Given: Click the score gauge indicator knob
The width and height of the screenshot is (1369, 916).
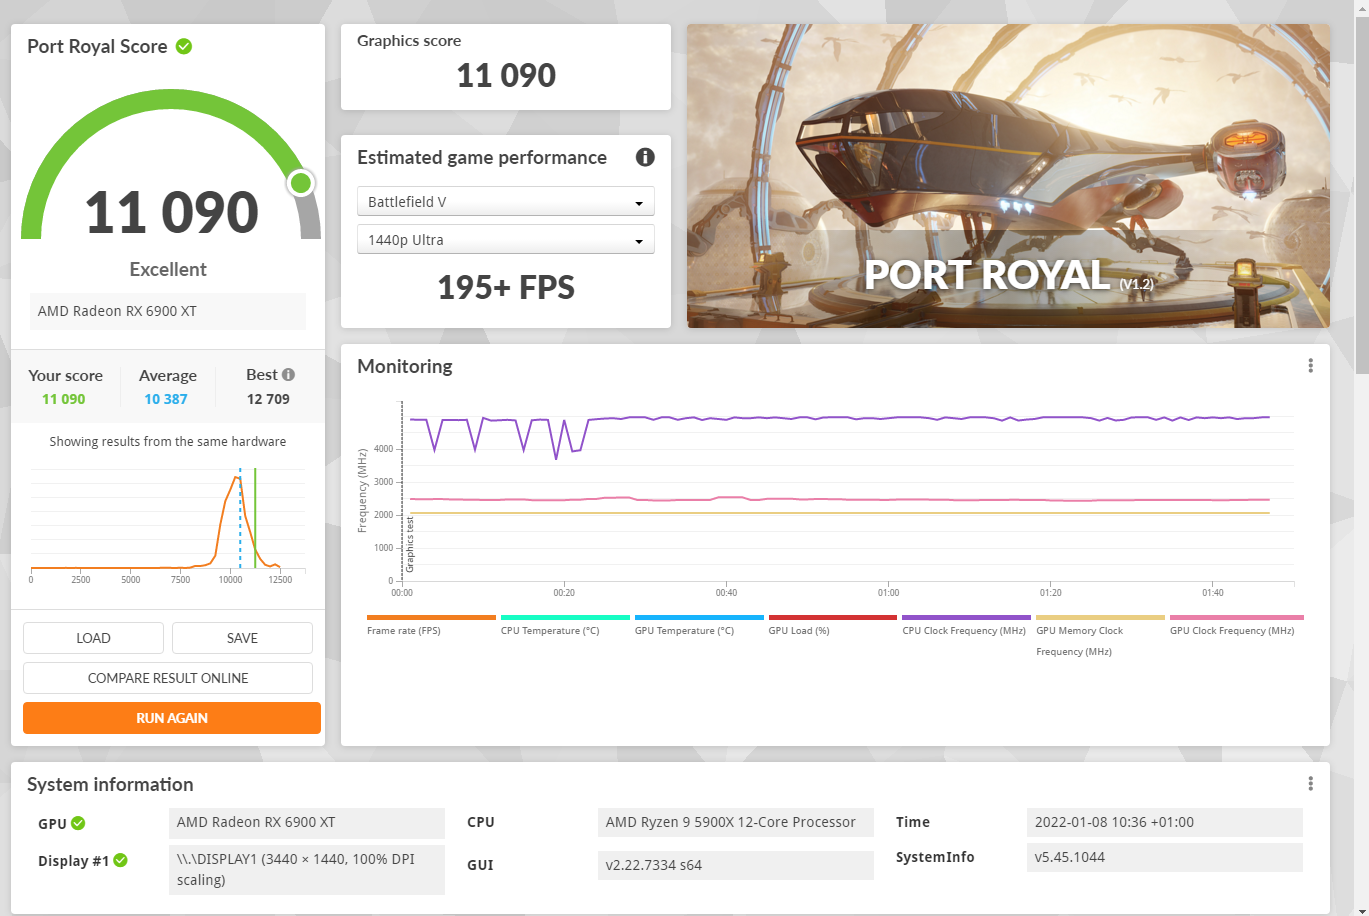Looking at the screenshot, I should [301, 183].
